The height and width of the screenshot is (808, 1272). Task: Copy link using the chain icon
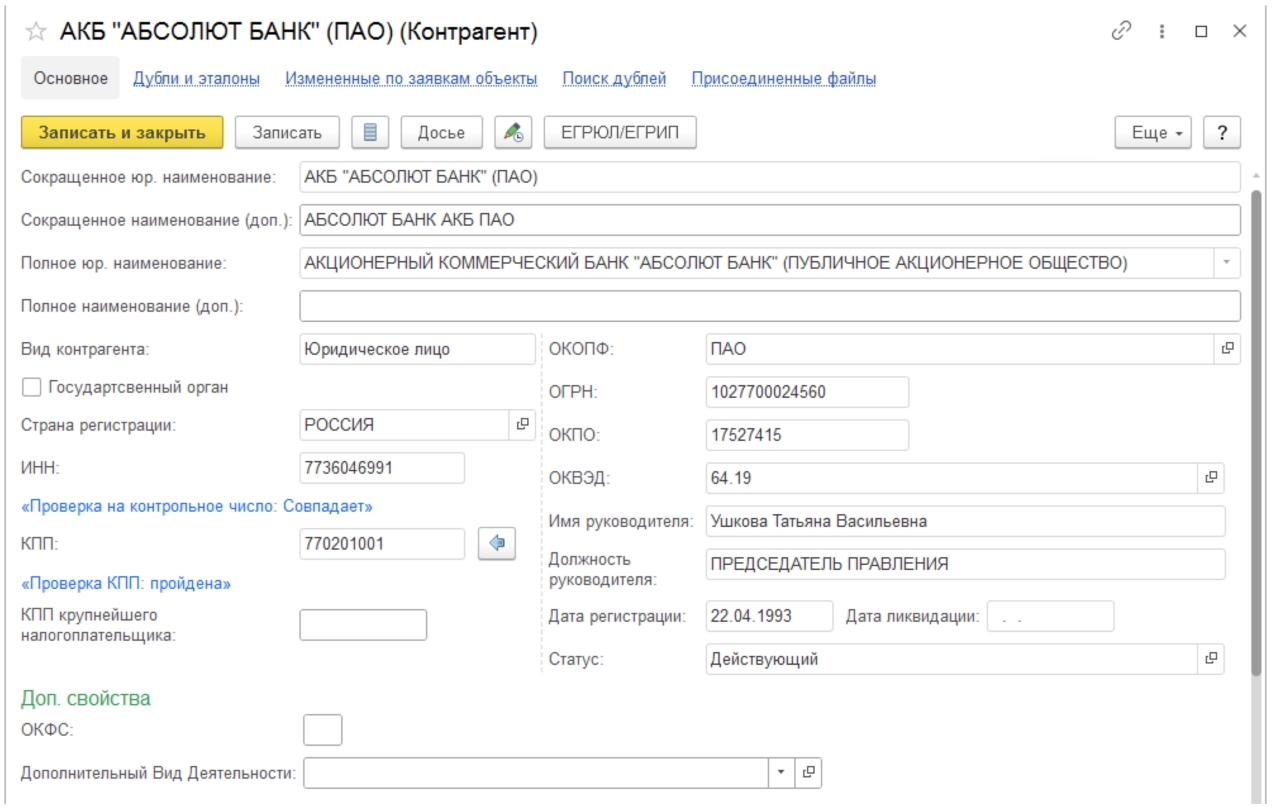pyautogui.click(x=1120, y=31)
